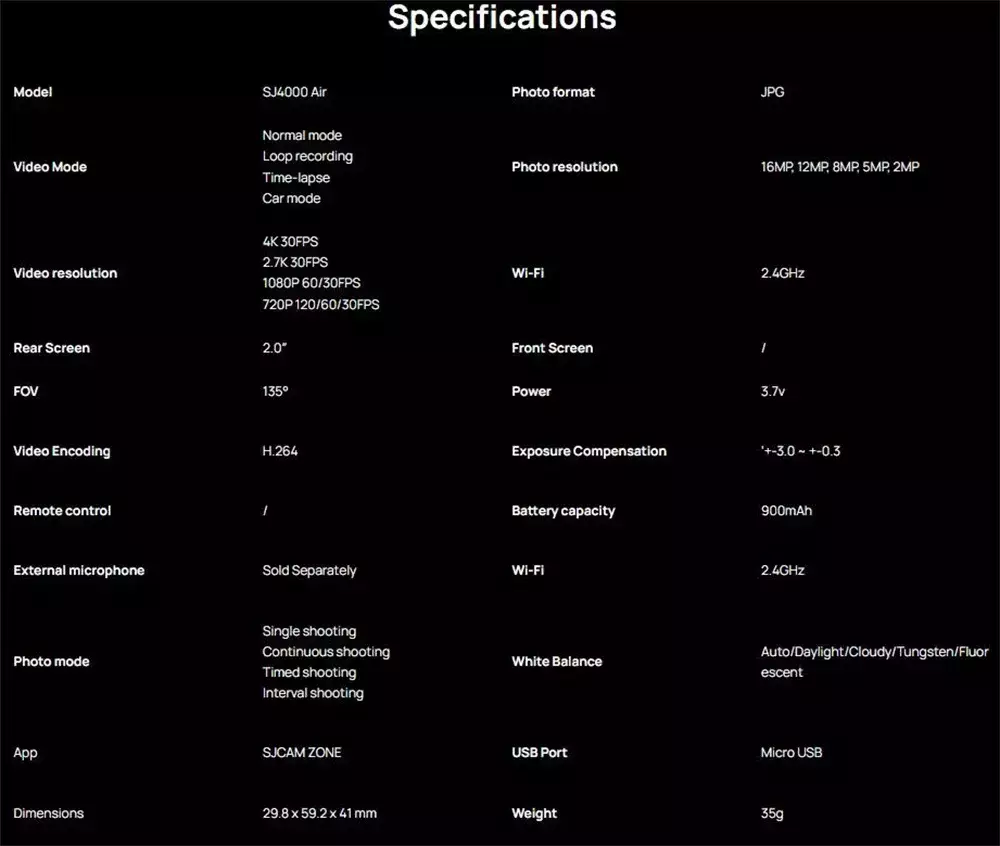Select Continuous shooting text

326,652
